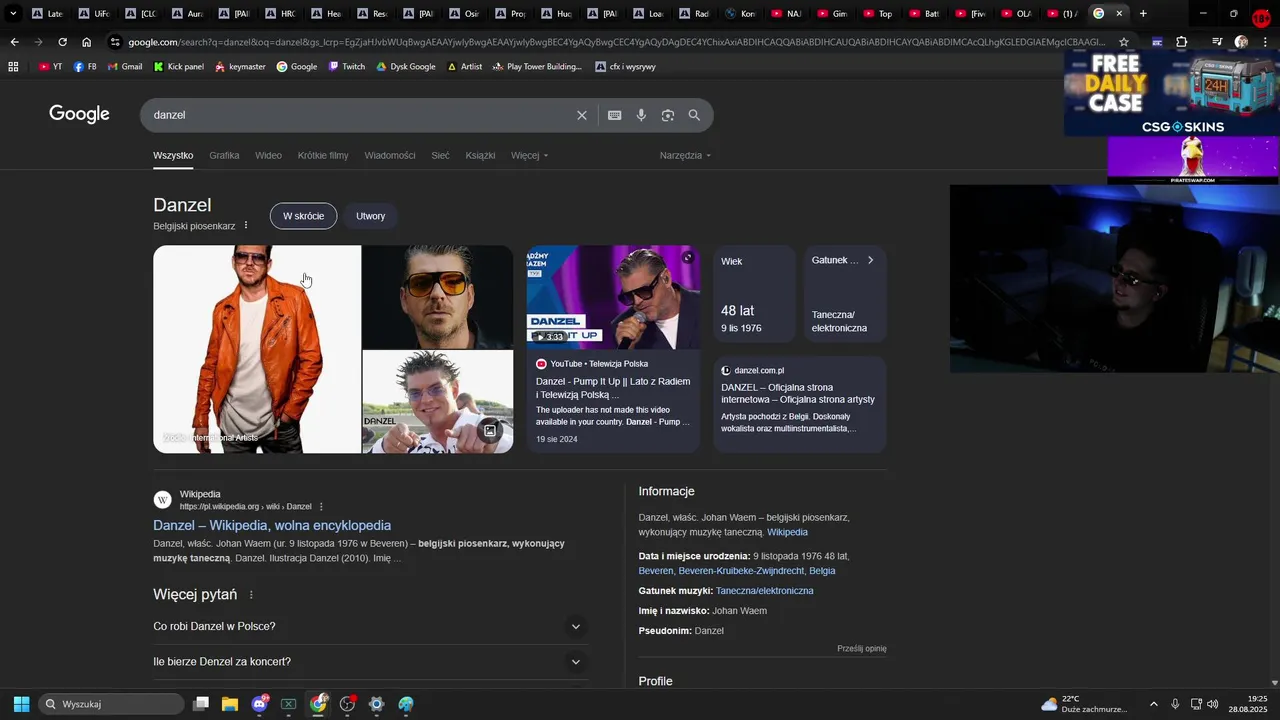Image resolution: width=1280 pixels, height=720 pixels.
Task: Open the Narzędzia dropdown
Action: pyautogui.click(x=685, y=155)
